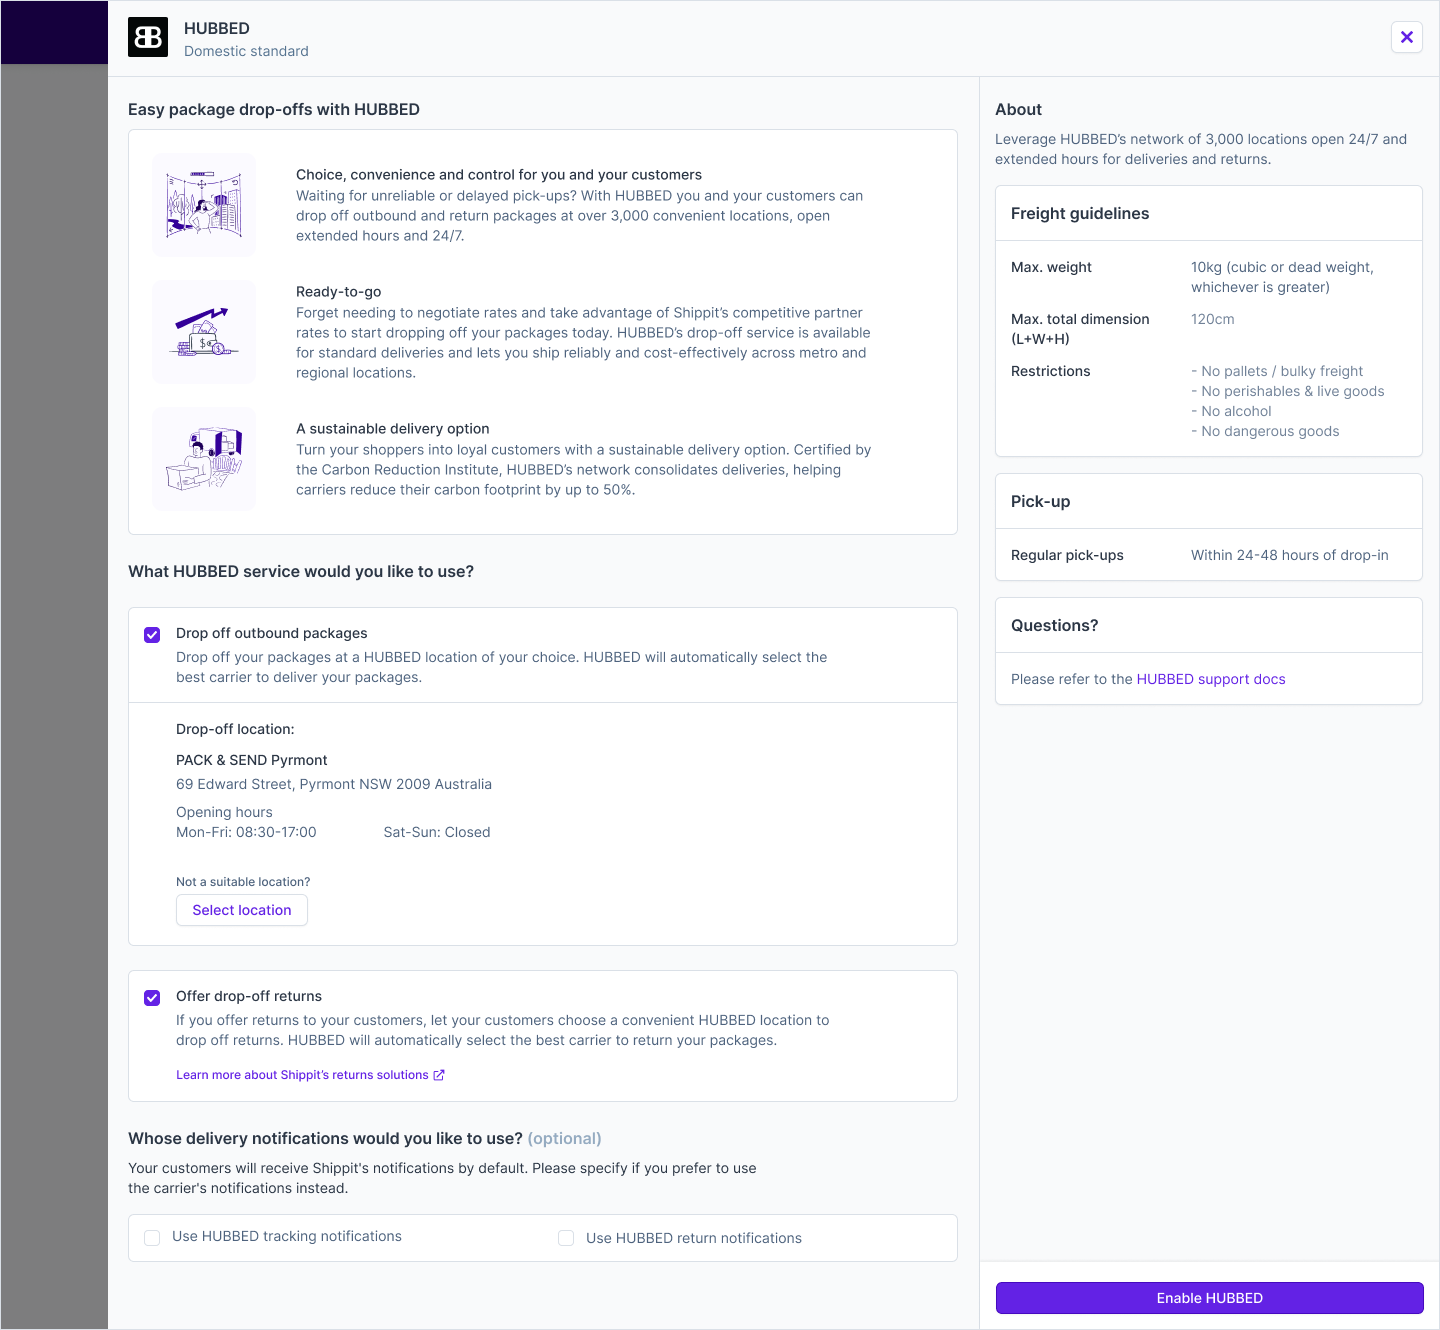Click the sustainable delivery illustration
1440x1330 pixels.
click(204, 459)
